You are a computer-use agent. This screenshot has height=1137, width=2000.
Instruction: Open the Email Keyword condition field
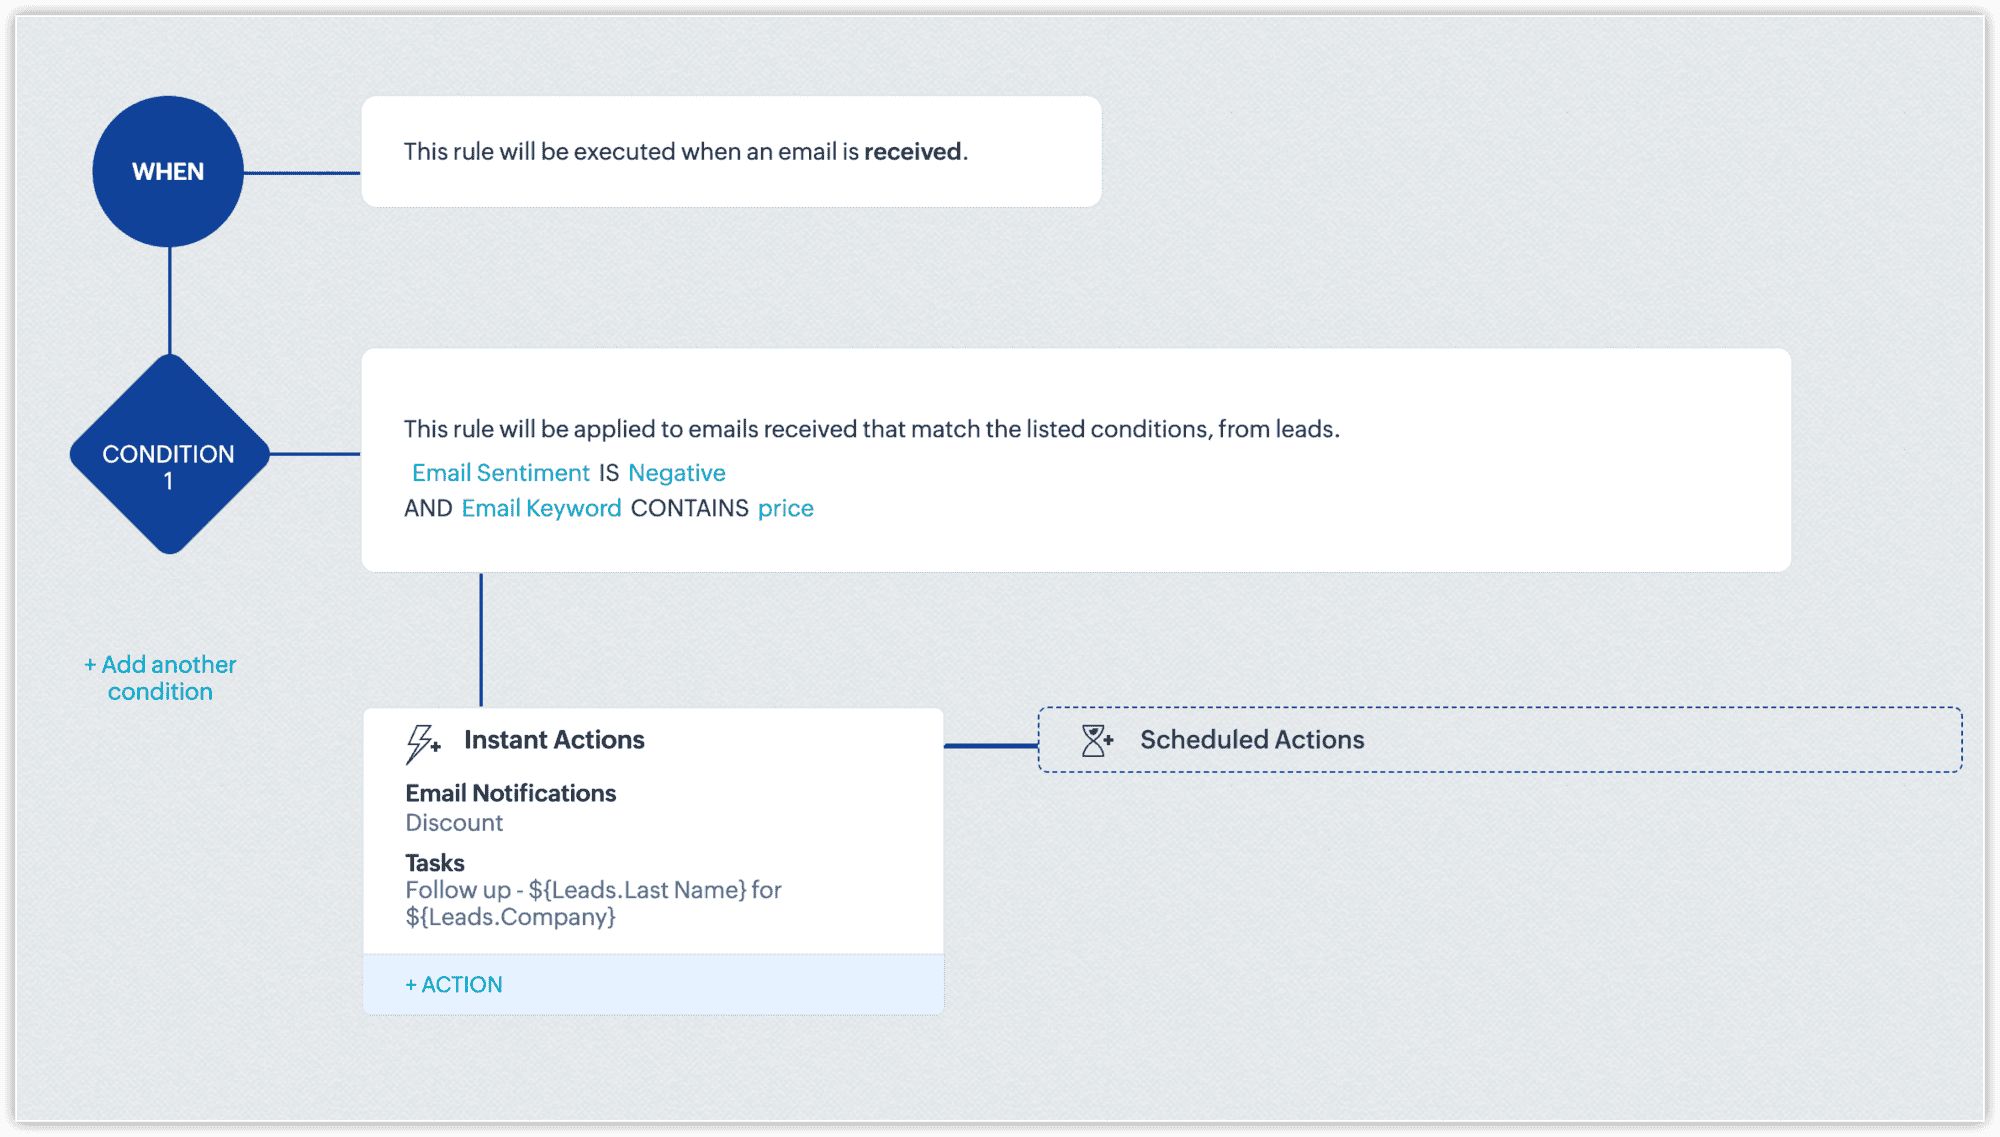click(x=541, y=509)
